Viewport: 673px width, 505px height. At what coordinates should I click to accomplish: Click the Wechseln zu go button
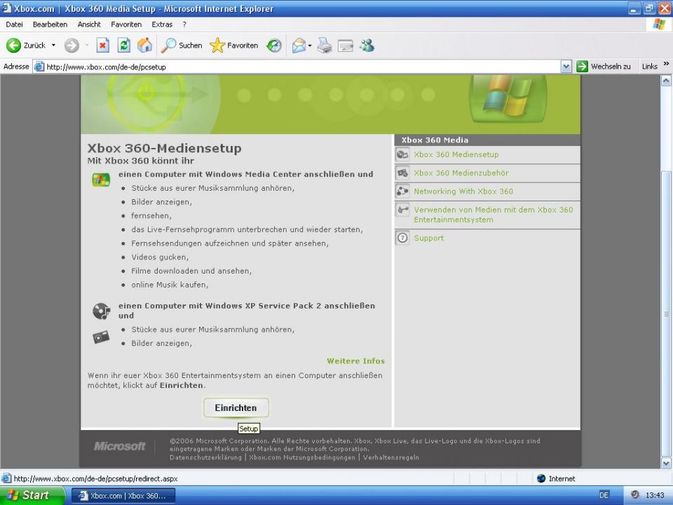click(x=603, y=67)
